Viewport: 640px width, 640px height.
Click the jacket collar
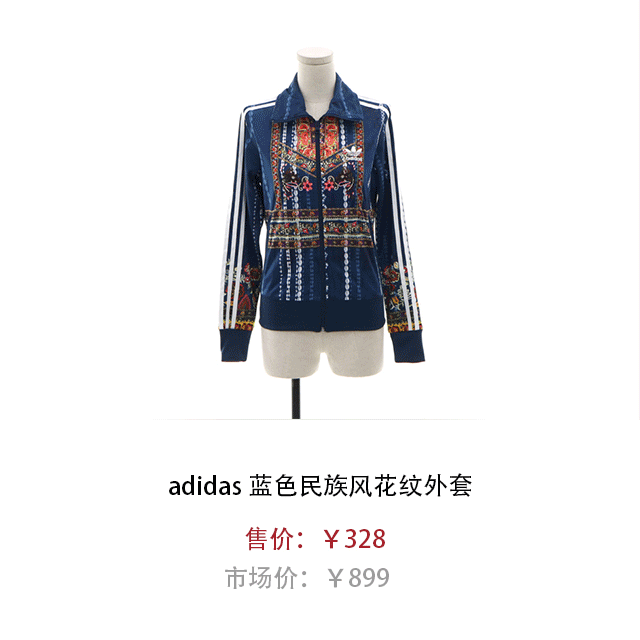318,98
